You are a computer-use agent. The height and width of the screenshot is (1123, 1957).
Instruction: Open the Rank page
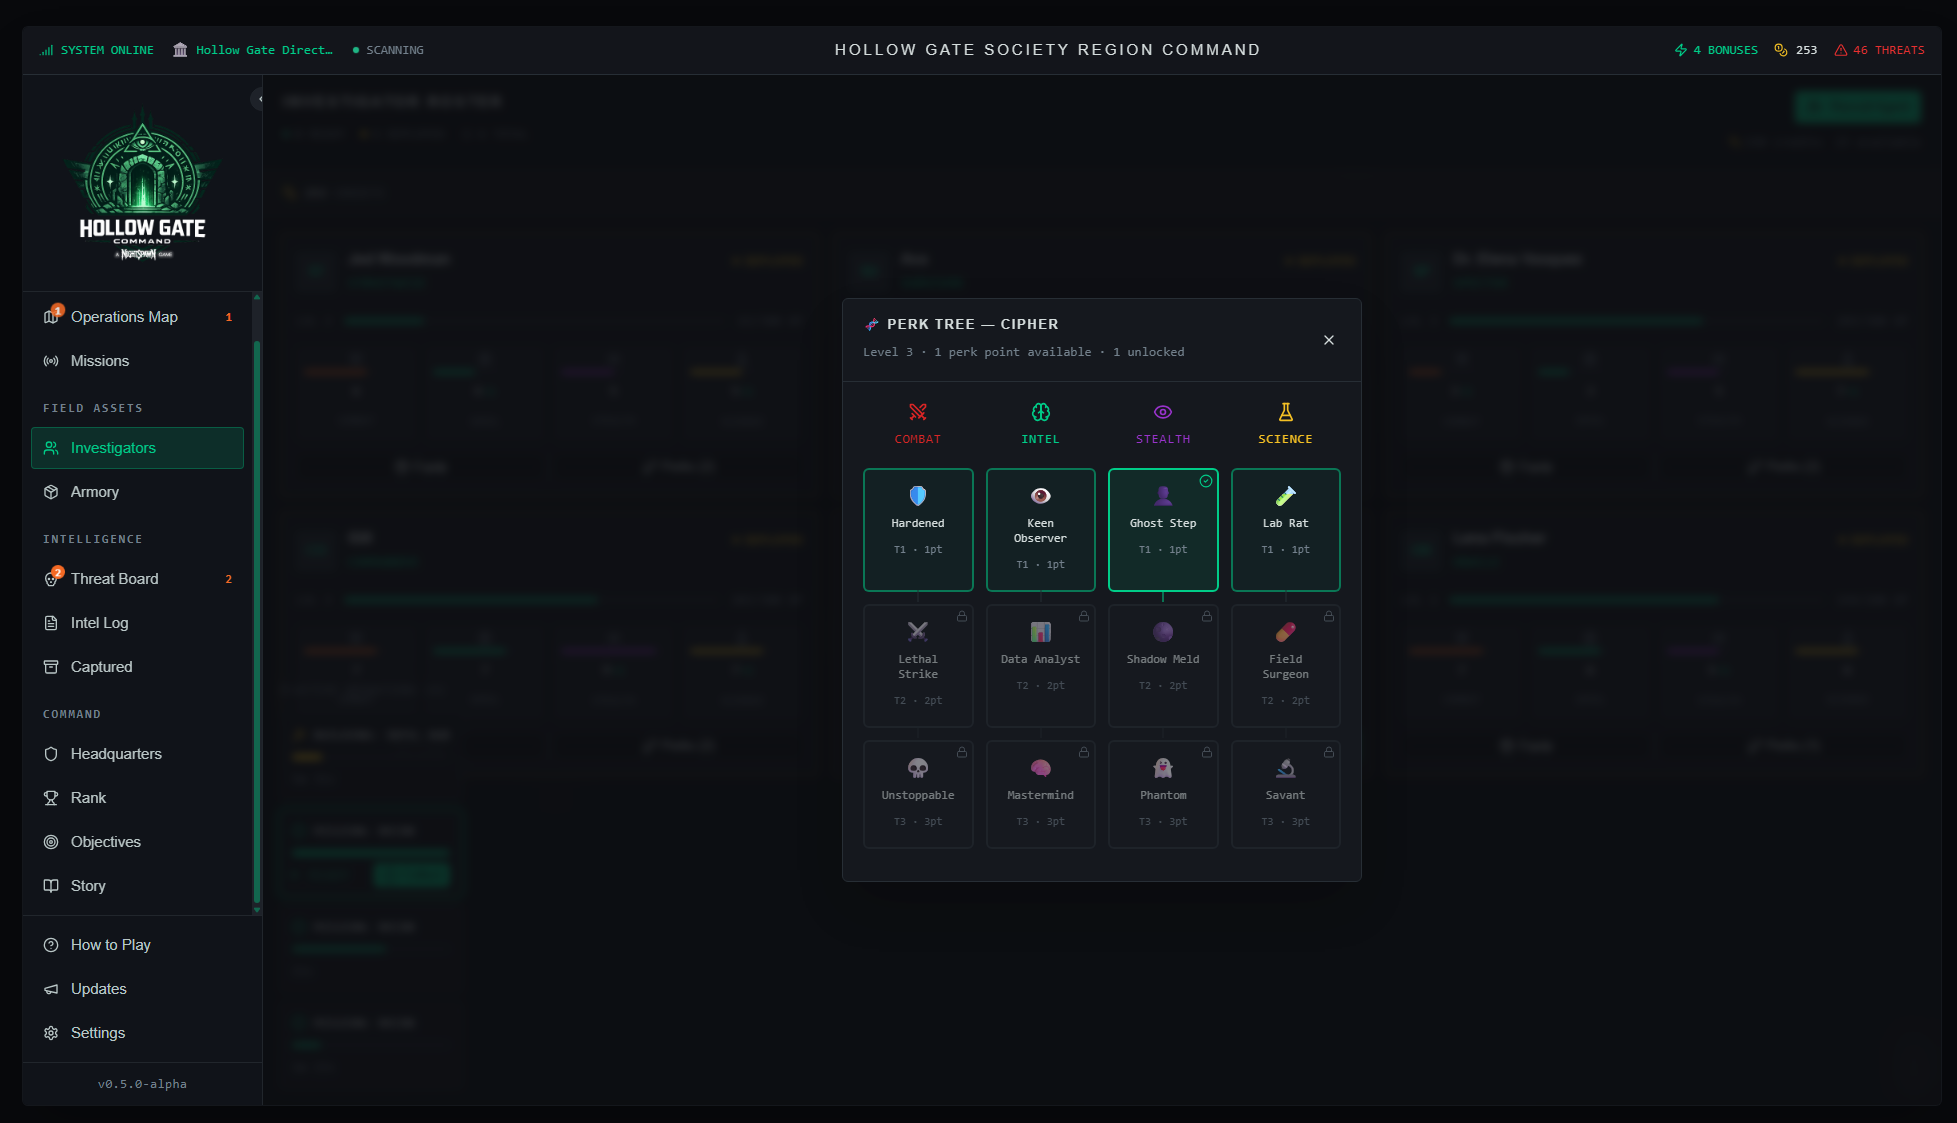point(137,798)
